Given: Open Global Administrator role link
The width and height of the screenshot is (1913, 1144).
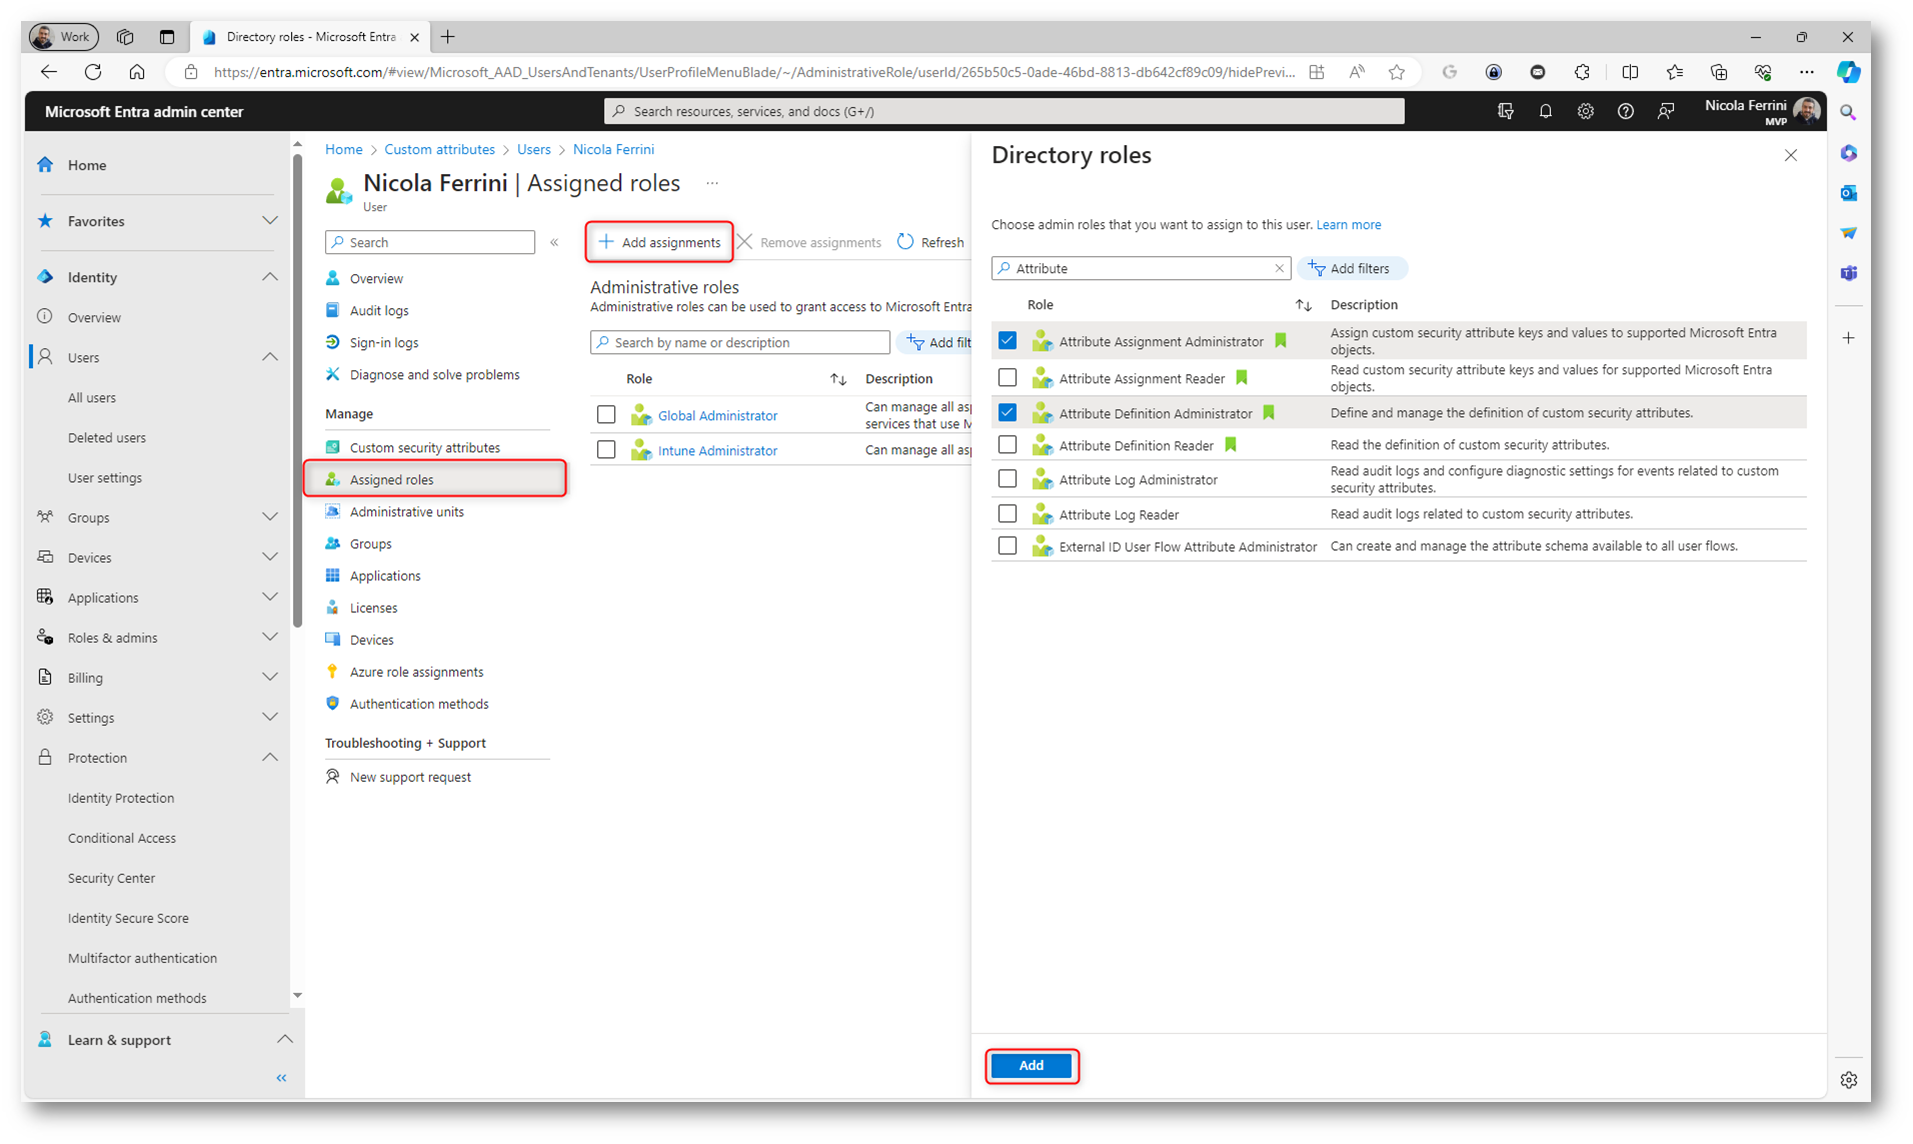Looking at the screenshot, I should coord(717,415).
